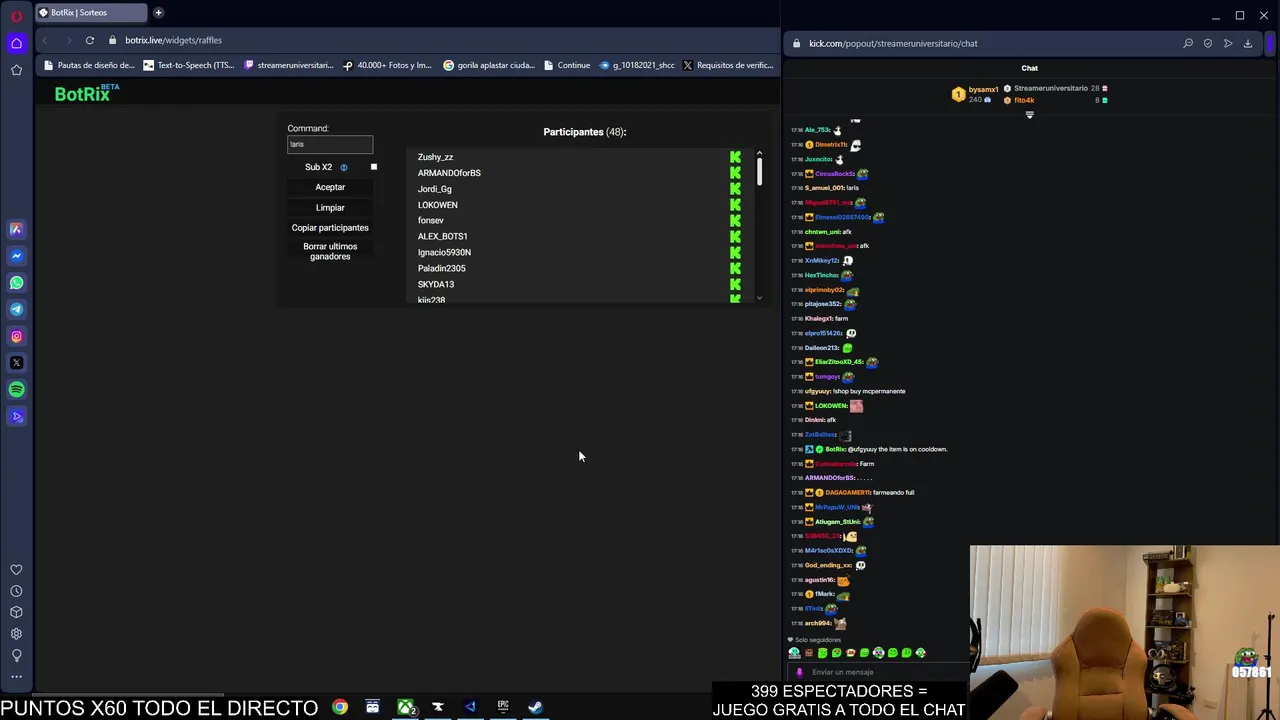Click Copiar participantes button
The image size is (1280, 720).
330,227
